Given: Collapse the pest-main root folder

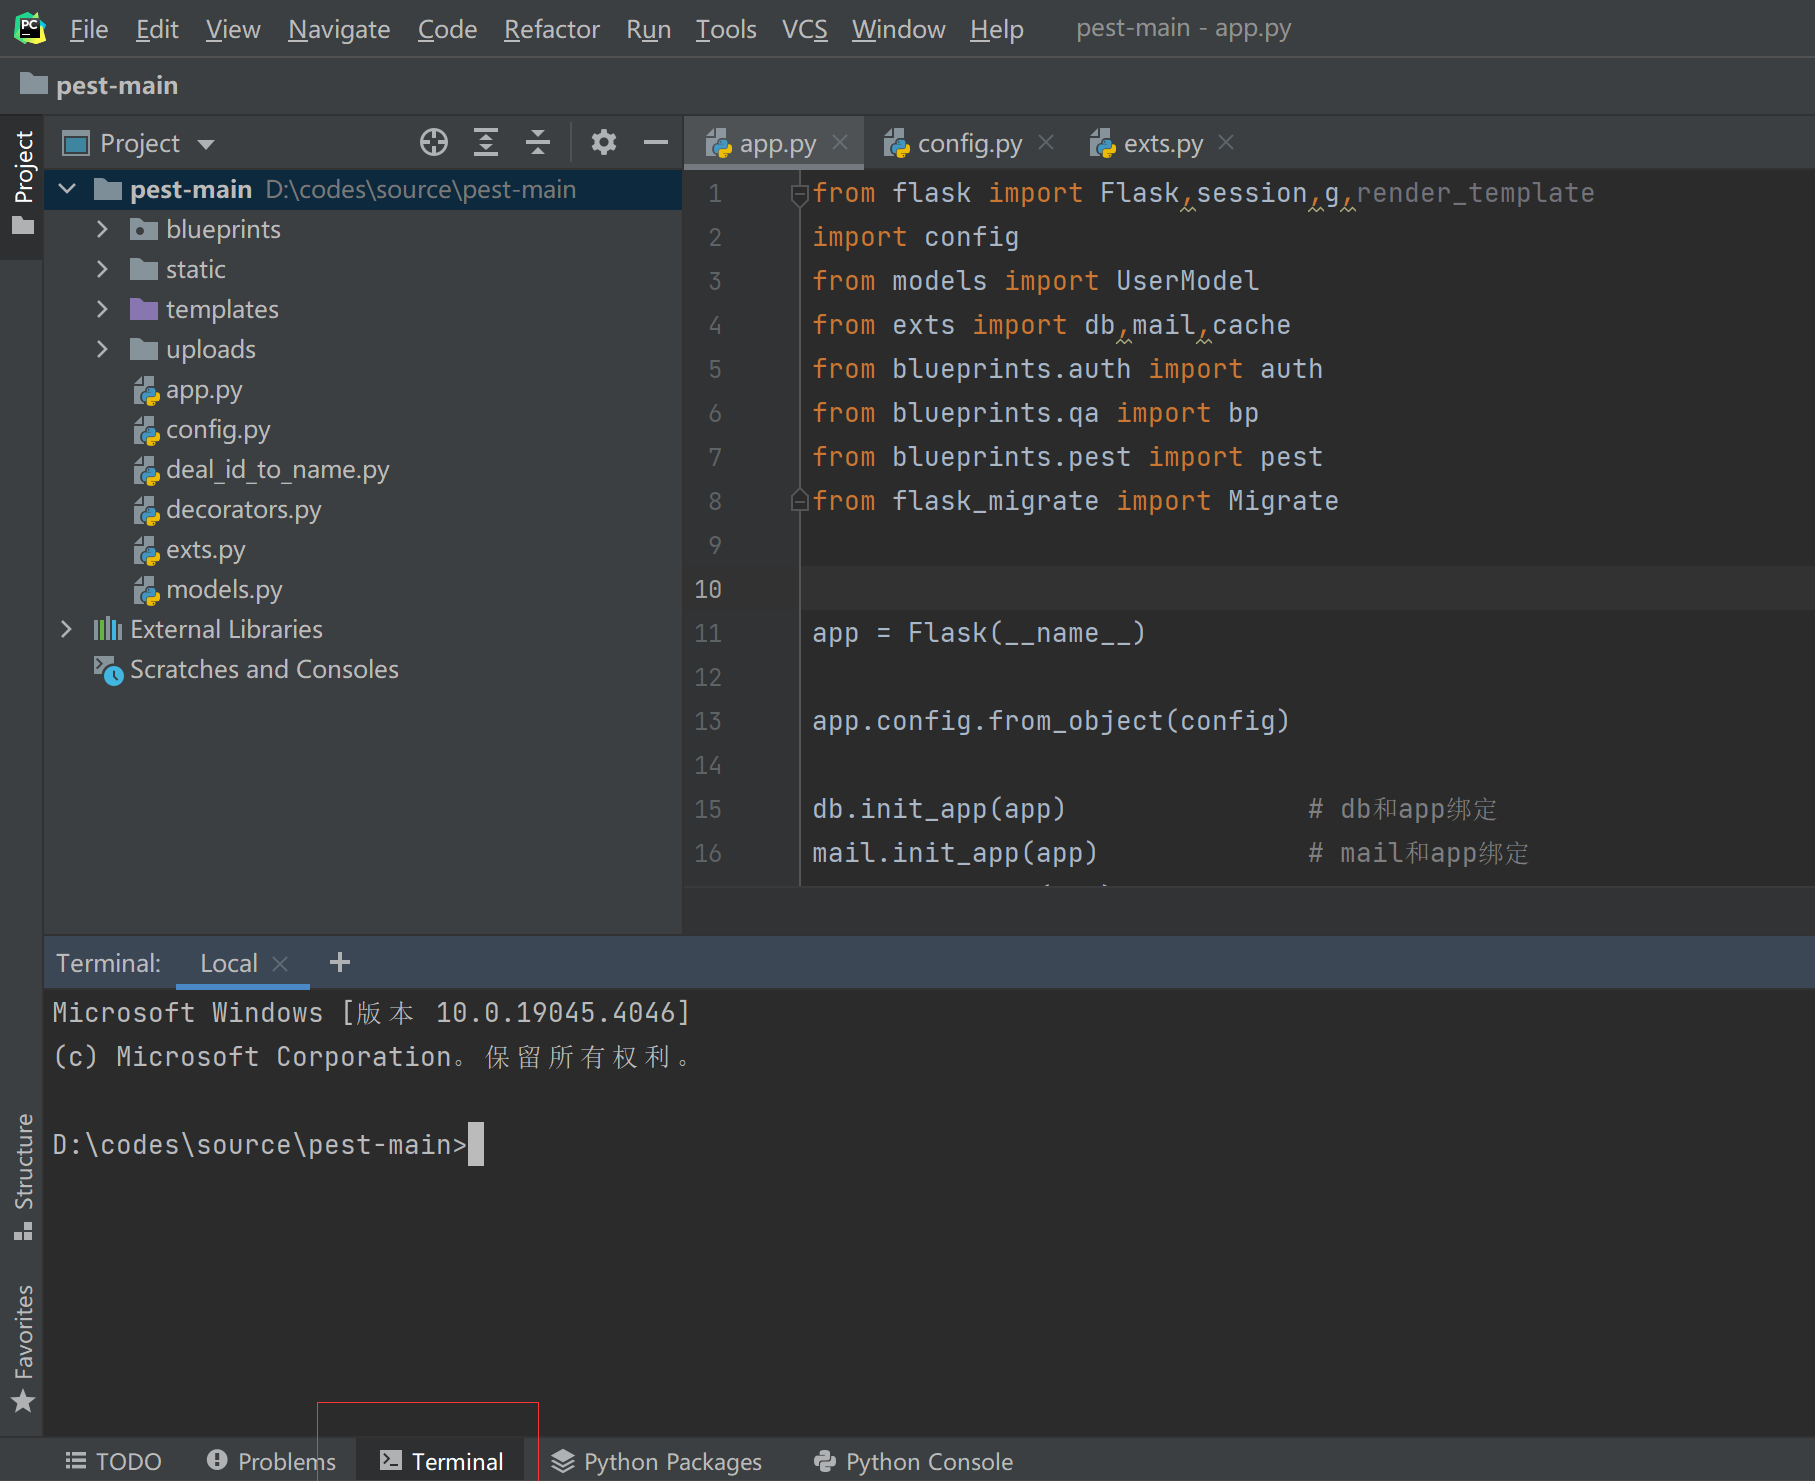Looking at the screenshot, I should (67, 189).
